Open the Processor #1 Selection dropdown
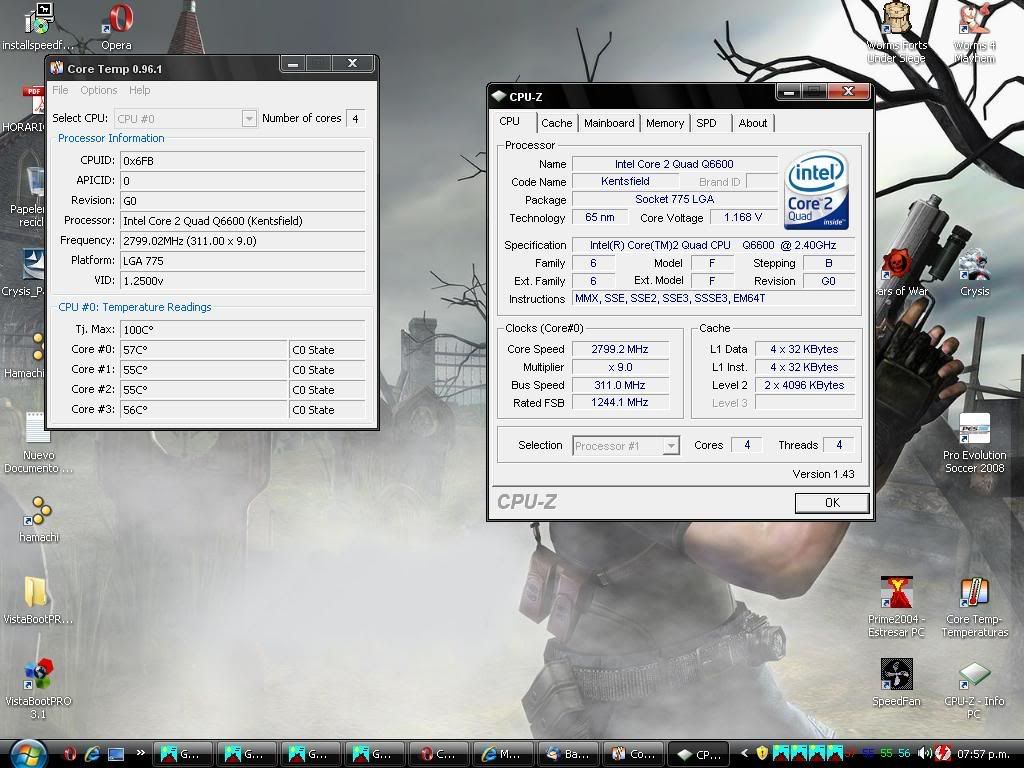Screen dimensions: 1024x768 (626, 446)
